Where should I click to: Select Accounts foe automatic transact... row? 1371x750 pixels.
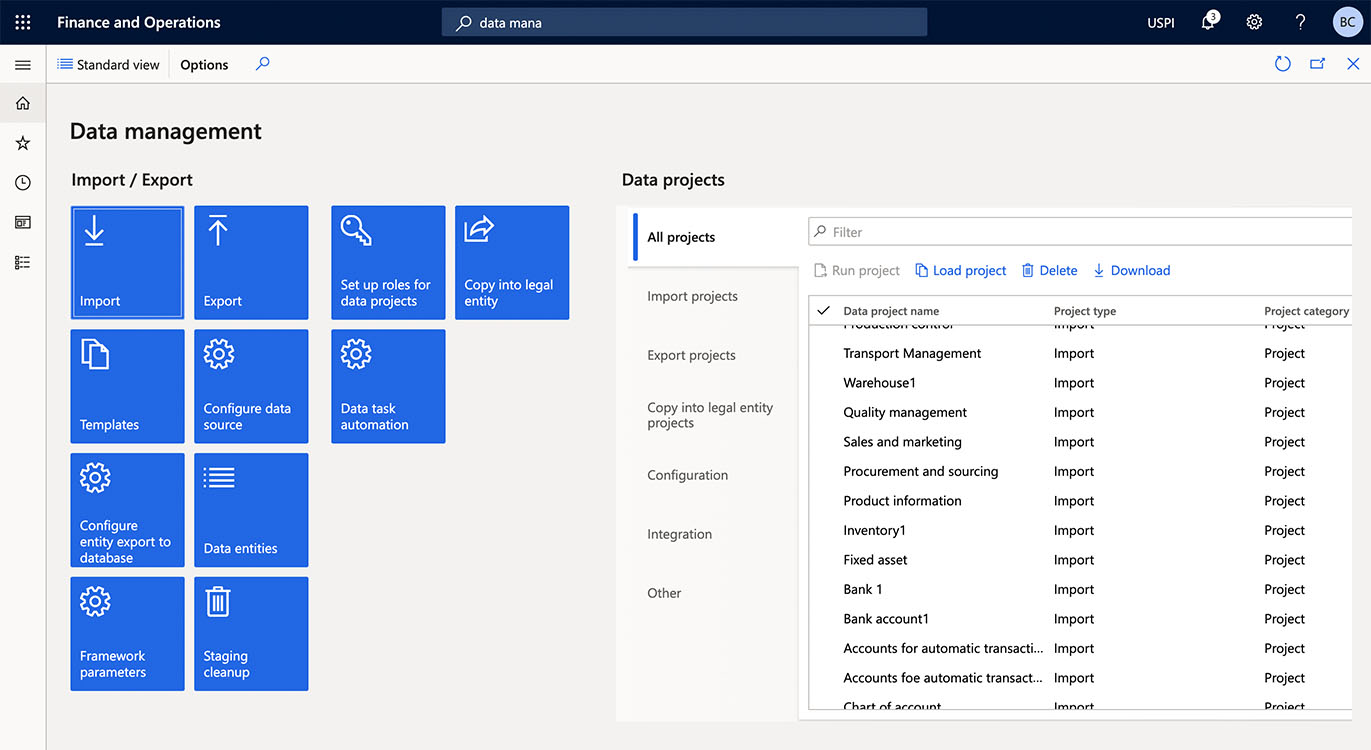coord(1080,678)
